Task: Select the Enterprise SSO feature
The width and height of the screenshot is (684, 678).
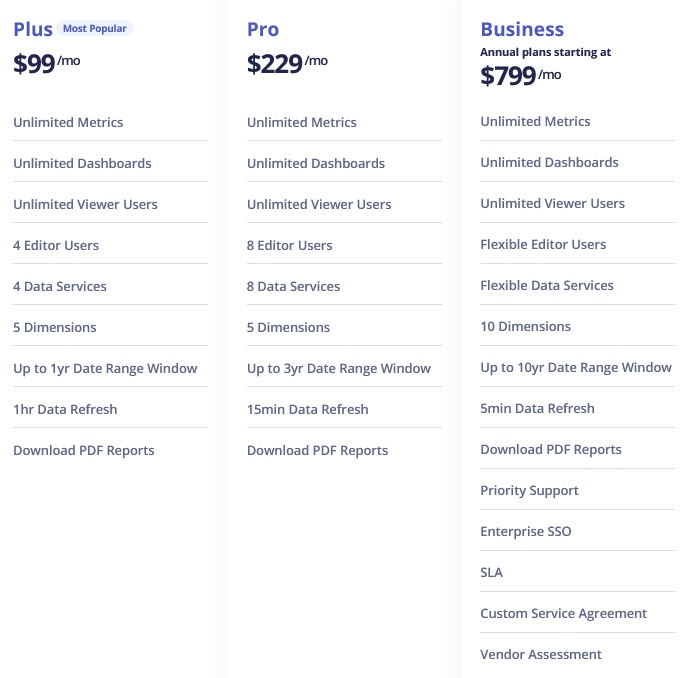Action: click(526, 531)
